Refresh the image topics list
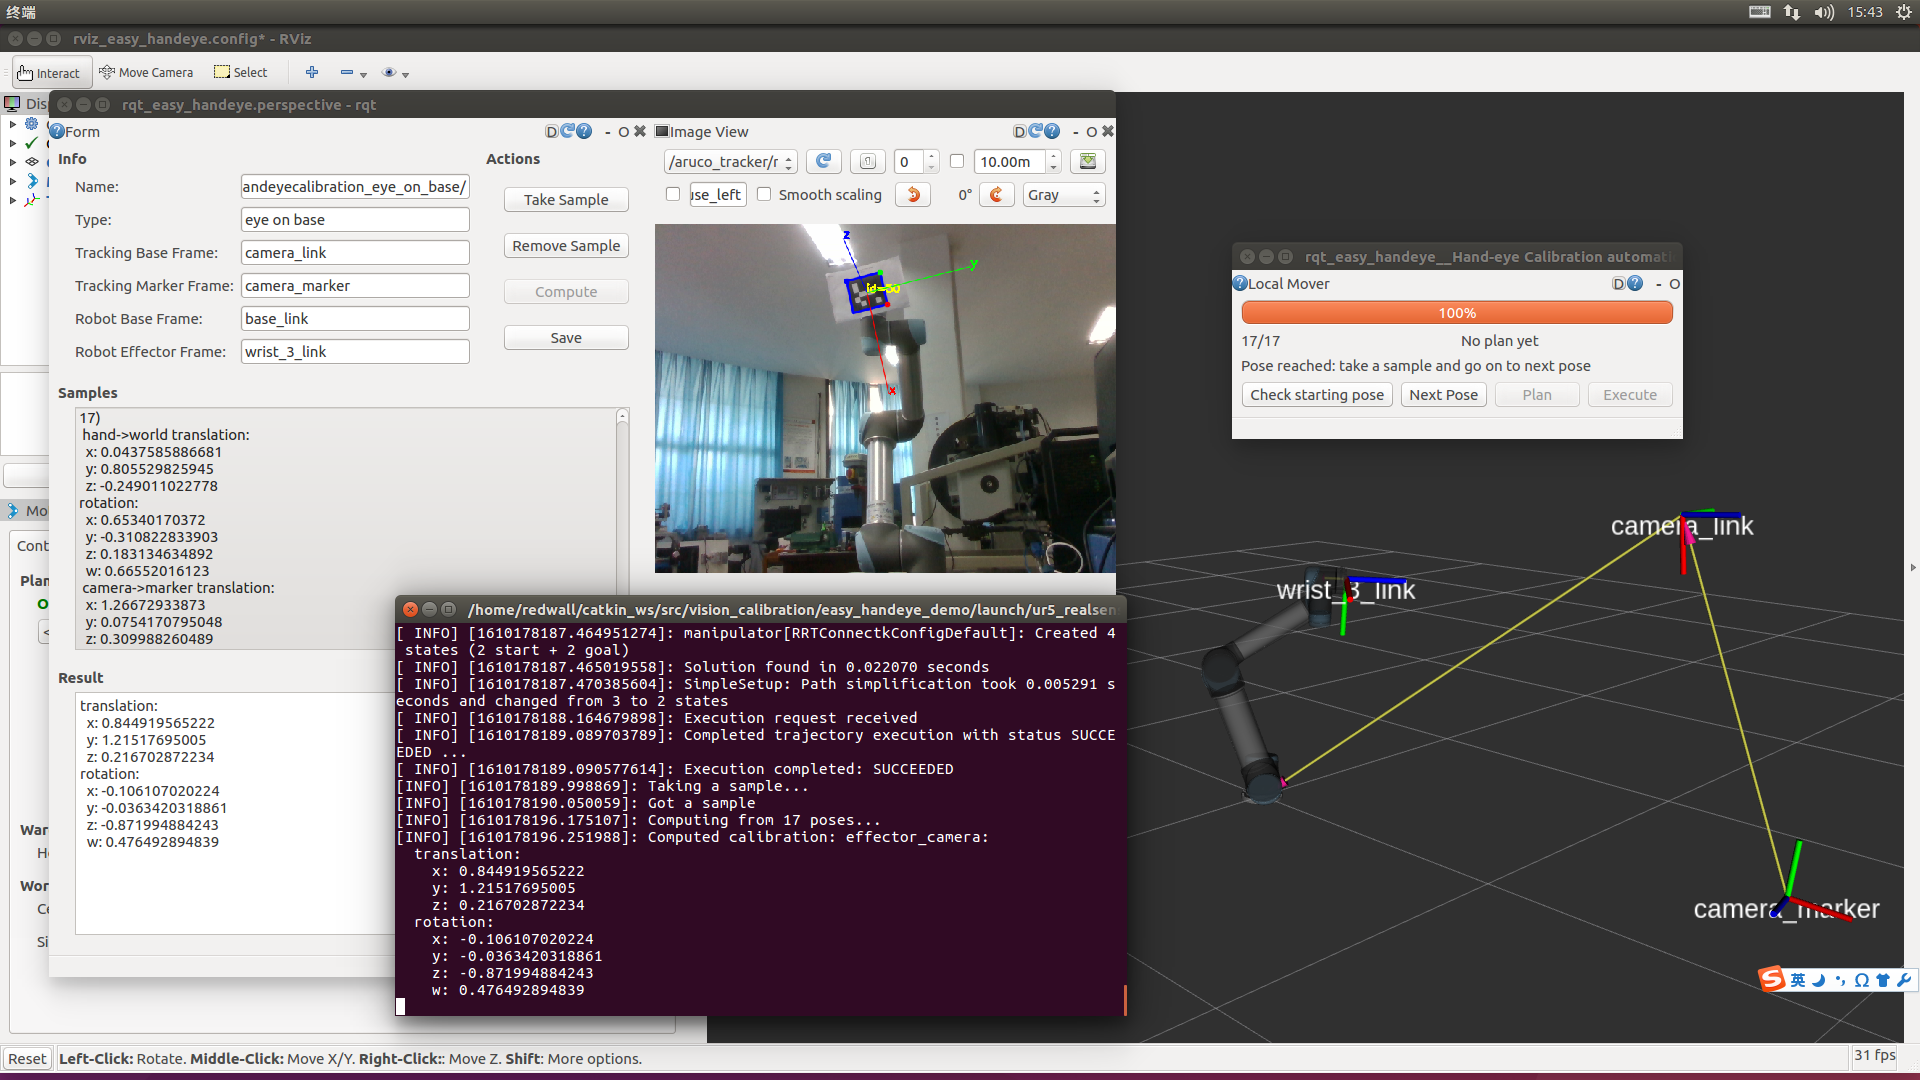Screen dimensions: 1920x1080 [823, 162]
